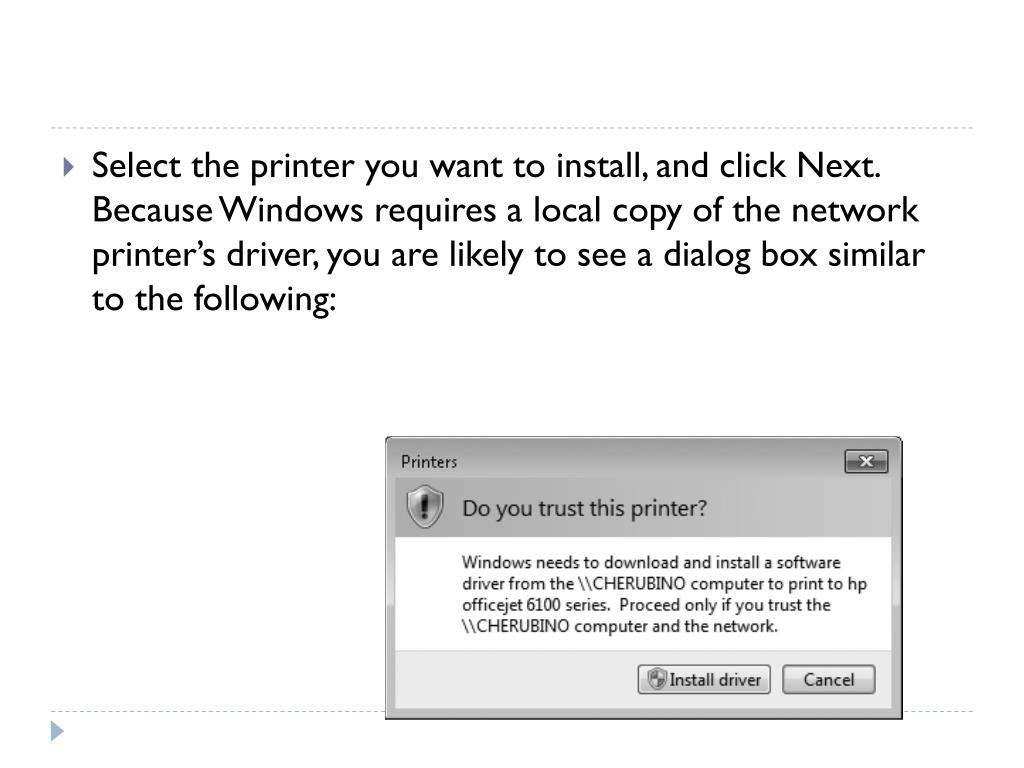The width and height of the screenshot is (1024, 768).
Task: Click the empty dialog footer left of Install driver
Action: (x=516, y=679)
